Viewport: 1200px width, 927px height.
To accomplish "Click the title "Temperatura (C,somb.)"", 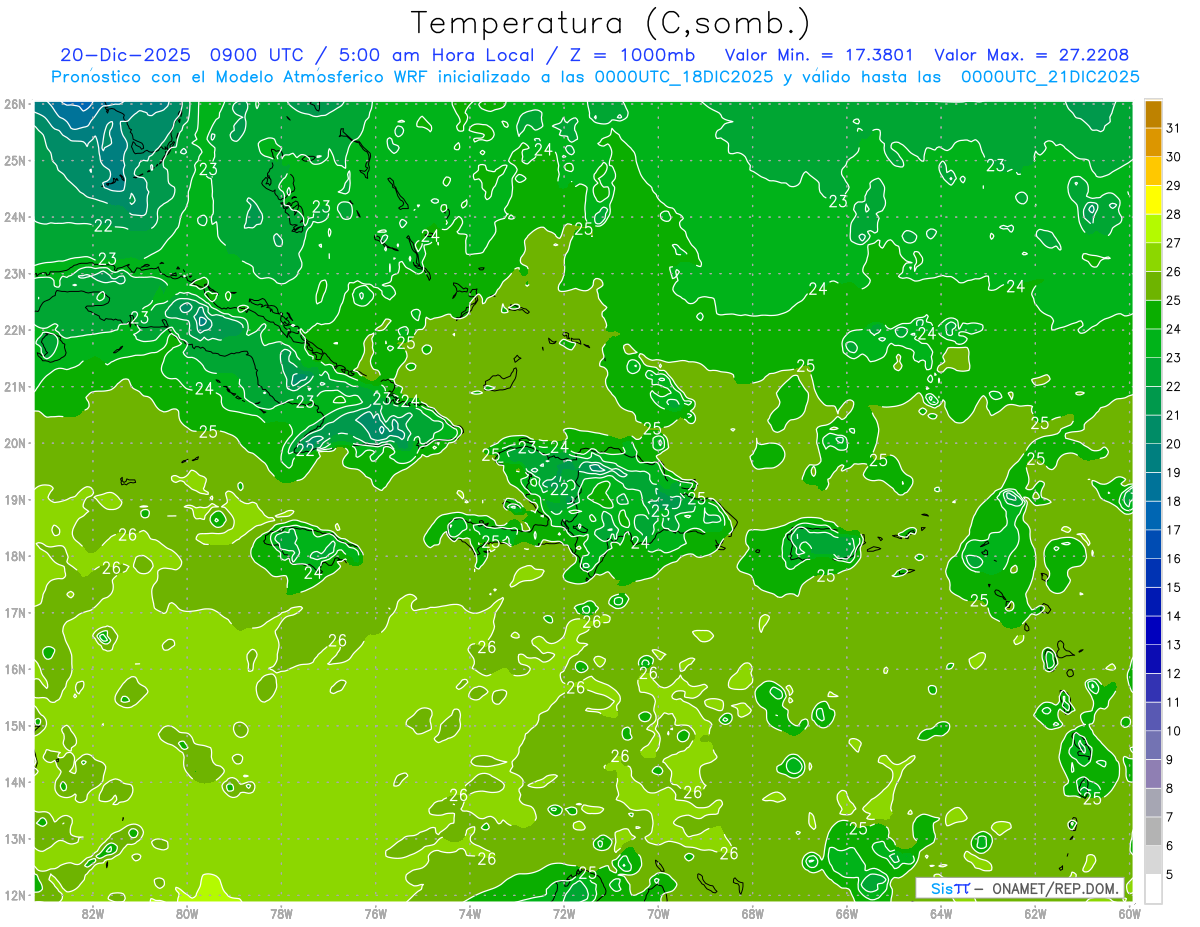I will [611, 23].
